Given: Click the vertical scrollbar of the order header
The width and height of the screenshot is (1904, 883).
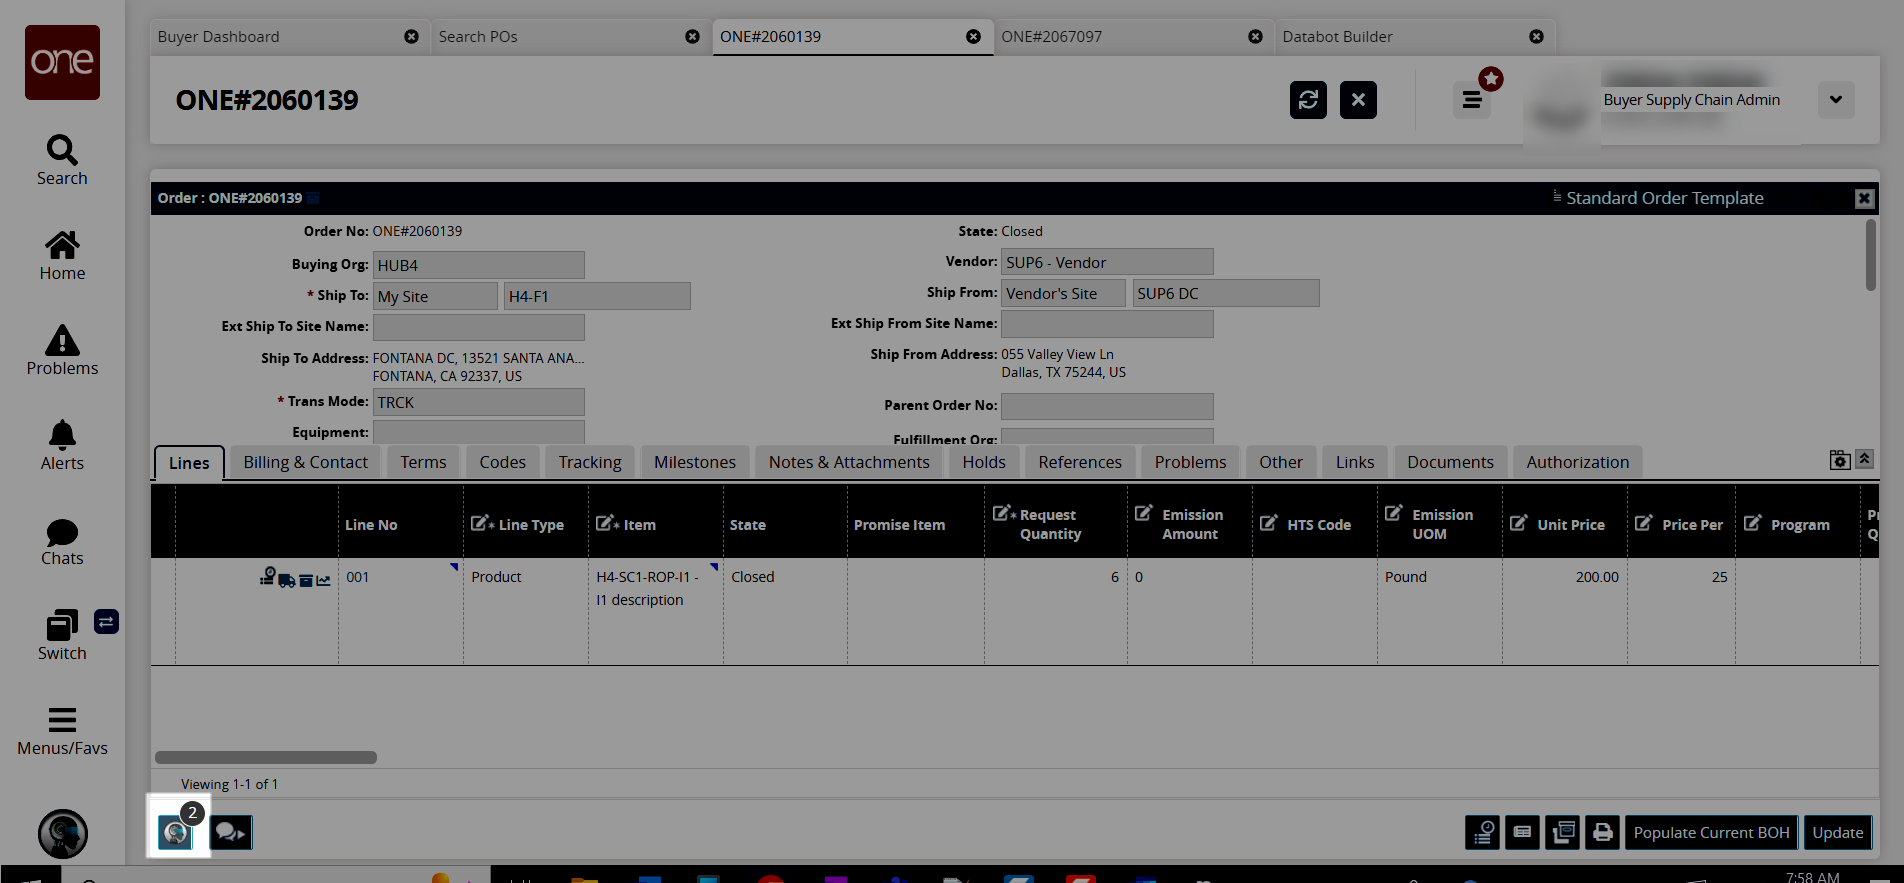Looking at the screenshot, I should (x=1871, y=255).
